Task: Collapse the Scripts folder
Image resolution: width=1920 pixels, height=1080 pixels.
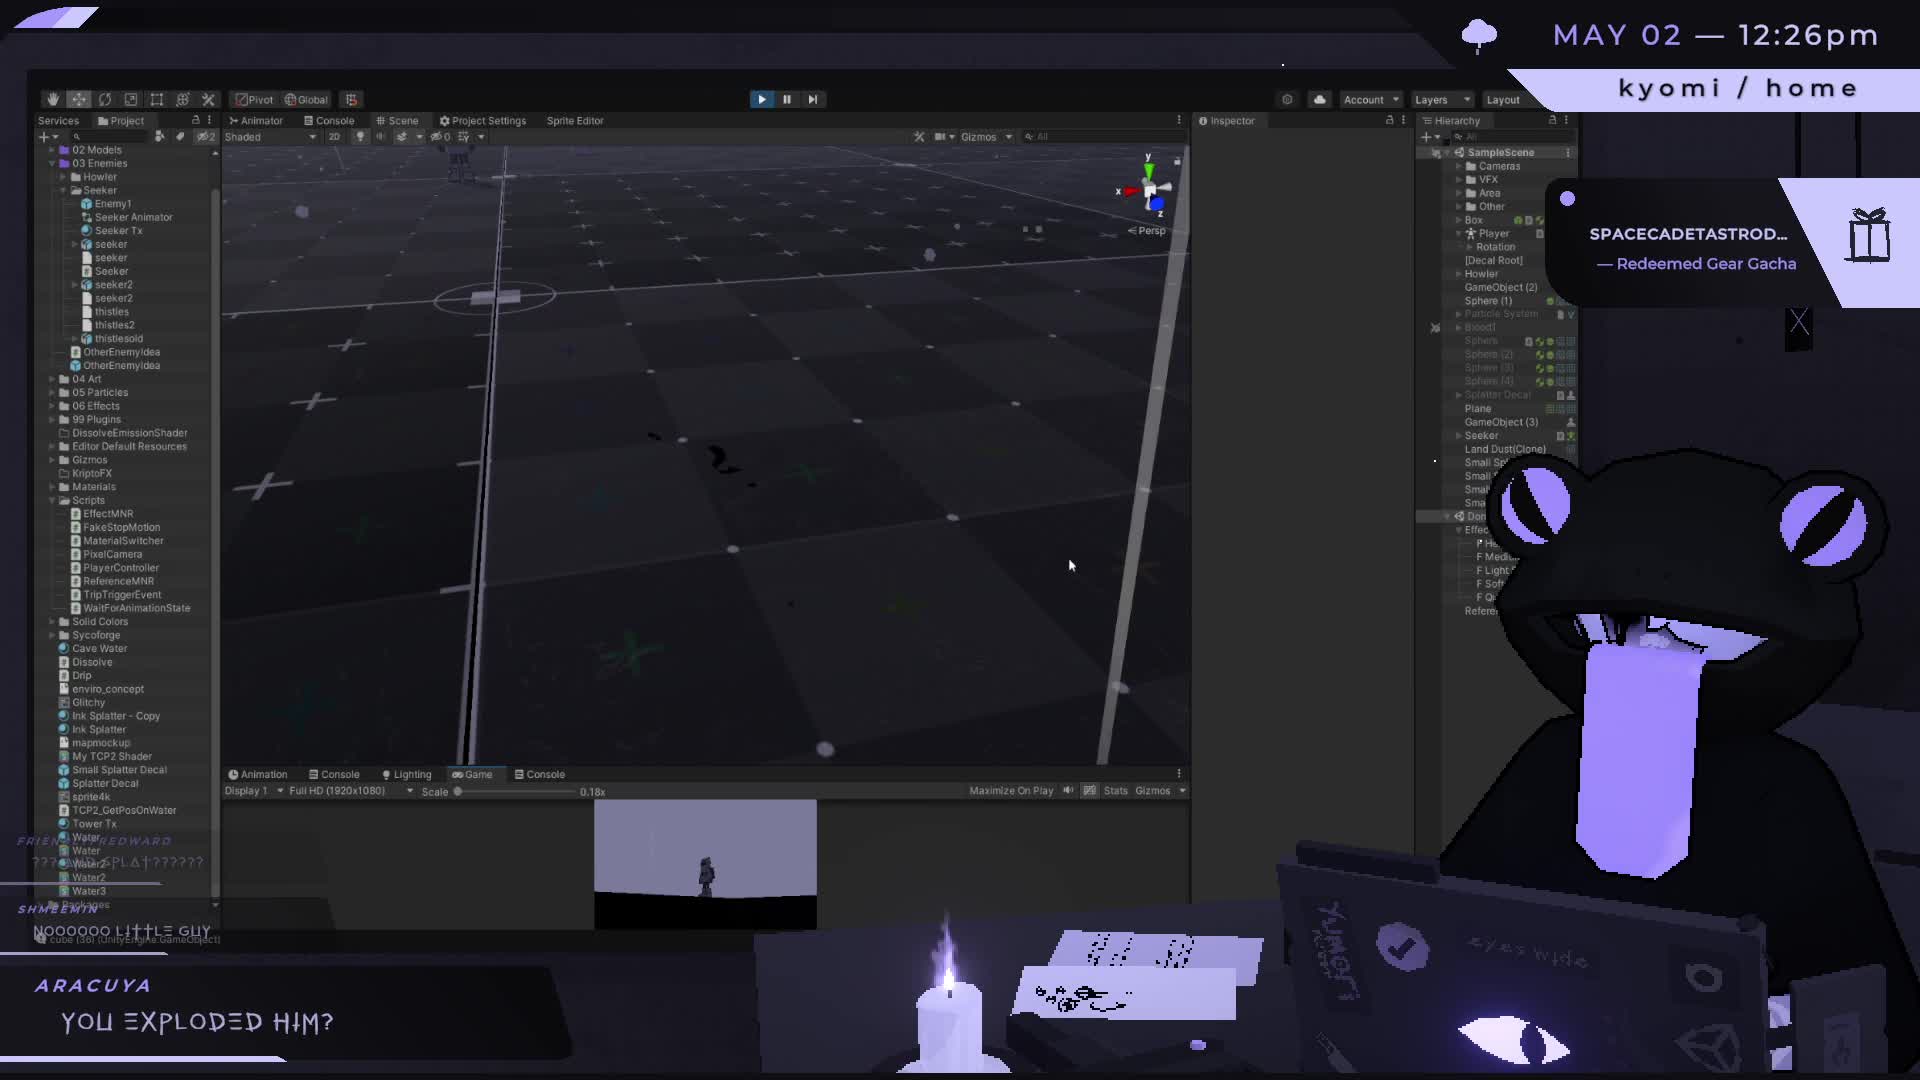Action: [52, 500]
